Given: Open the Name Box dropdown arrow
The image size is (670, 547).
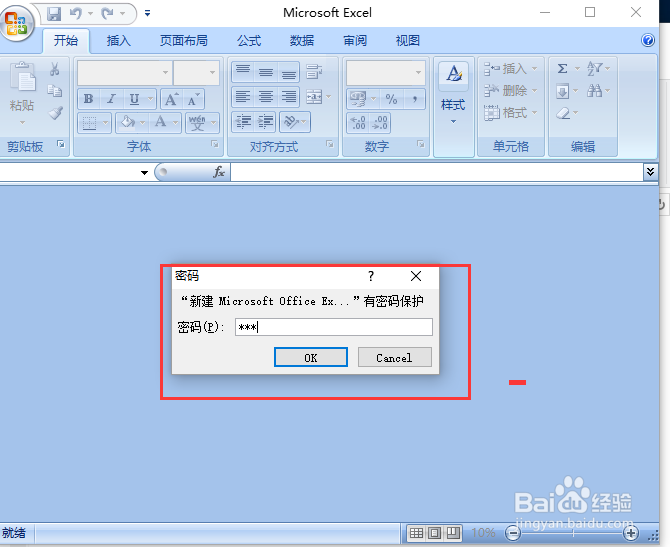Looking at the screenshot, I should click(x=144, y=173).
